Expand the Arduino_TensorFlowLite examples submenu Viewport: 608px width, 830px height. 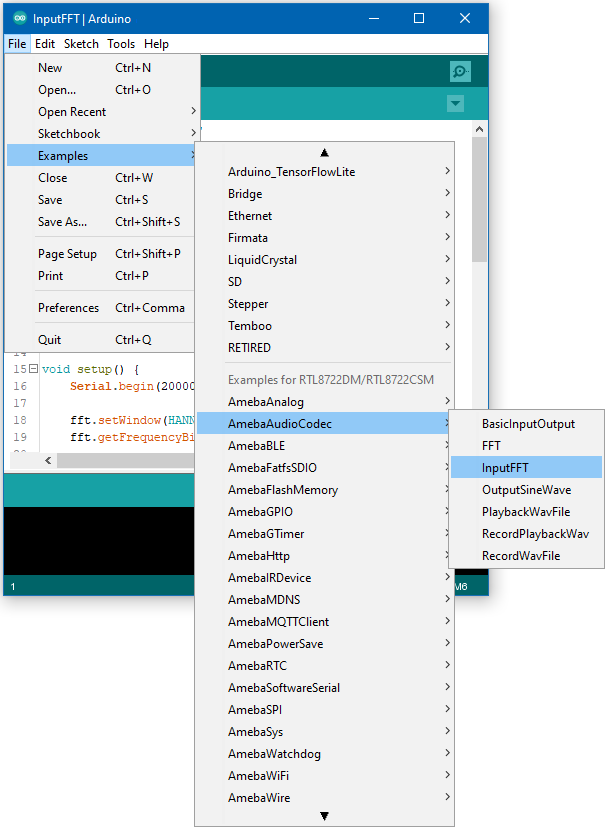(x=291, y=172)
